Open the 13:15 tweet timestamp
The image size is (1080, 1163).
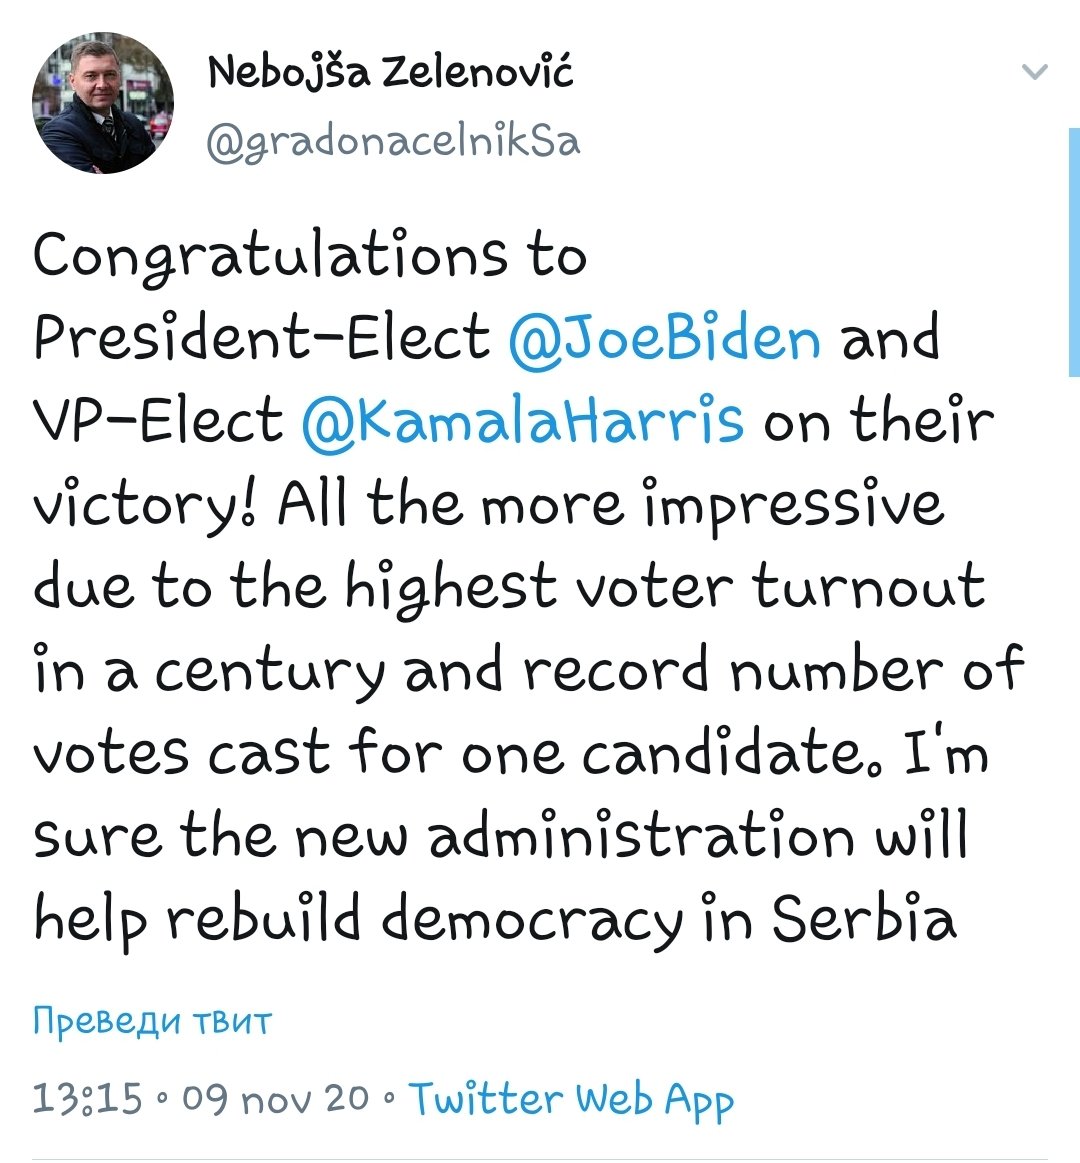coord(87,1098)
